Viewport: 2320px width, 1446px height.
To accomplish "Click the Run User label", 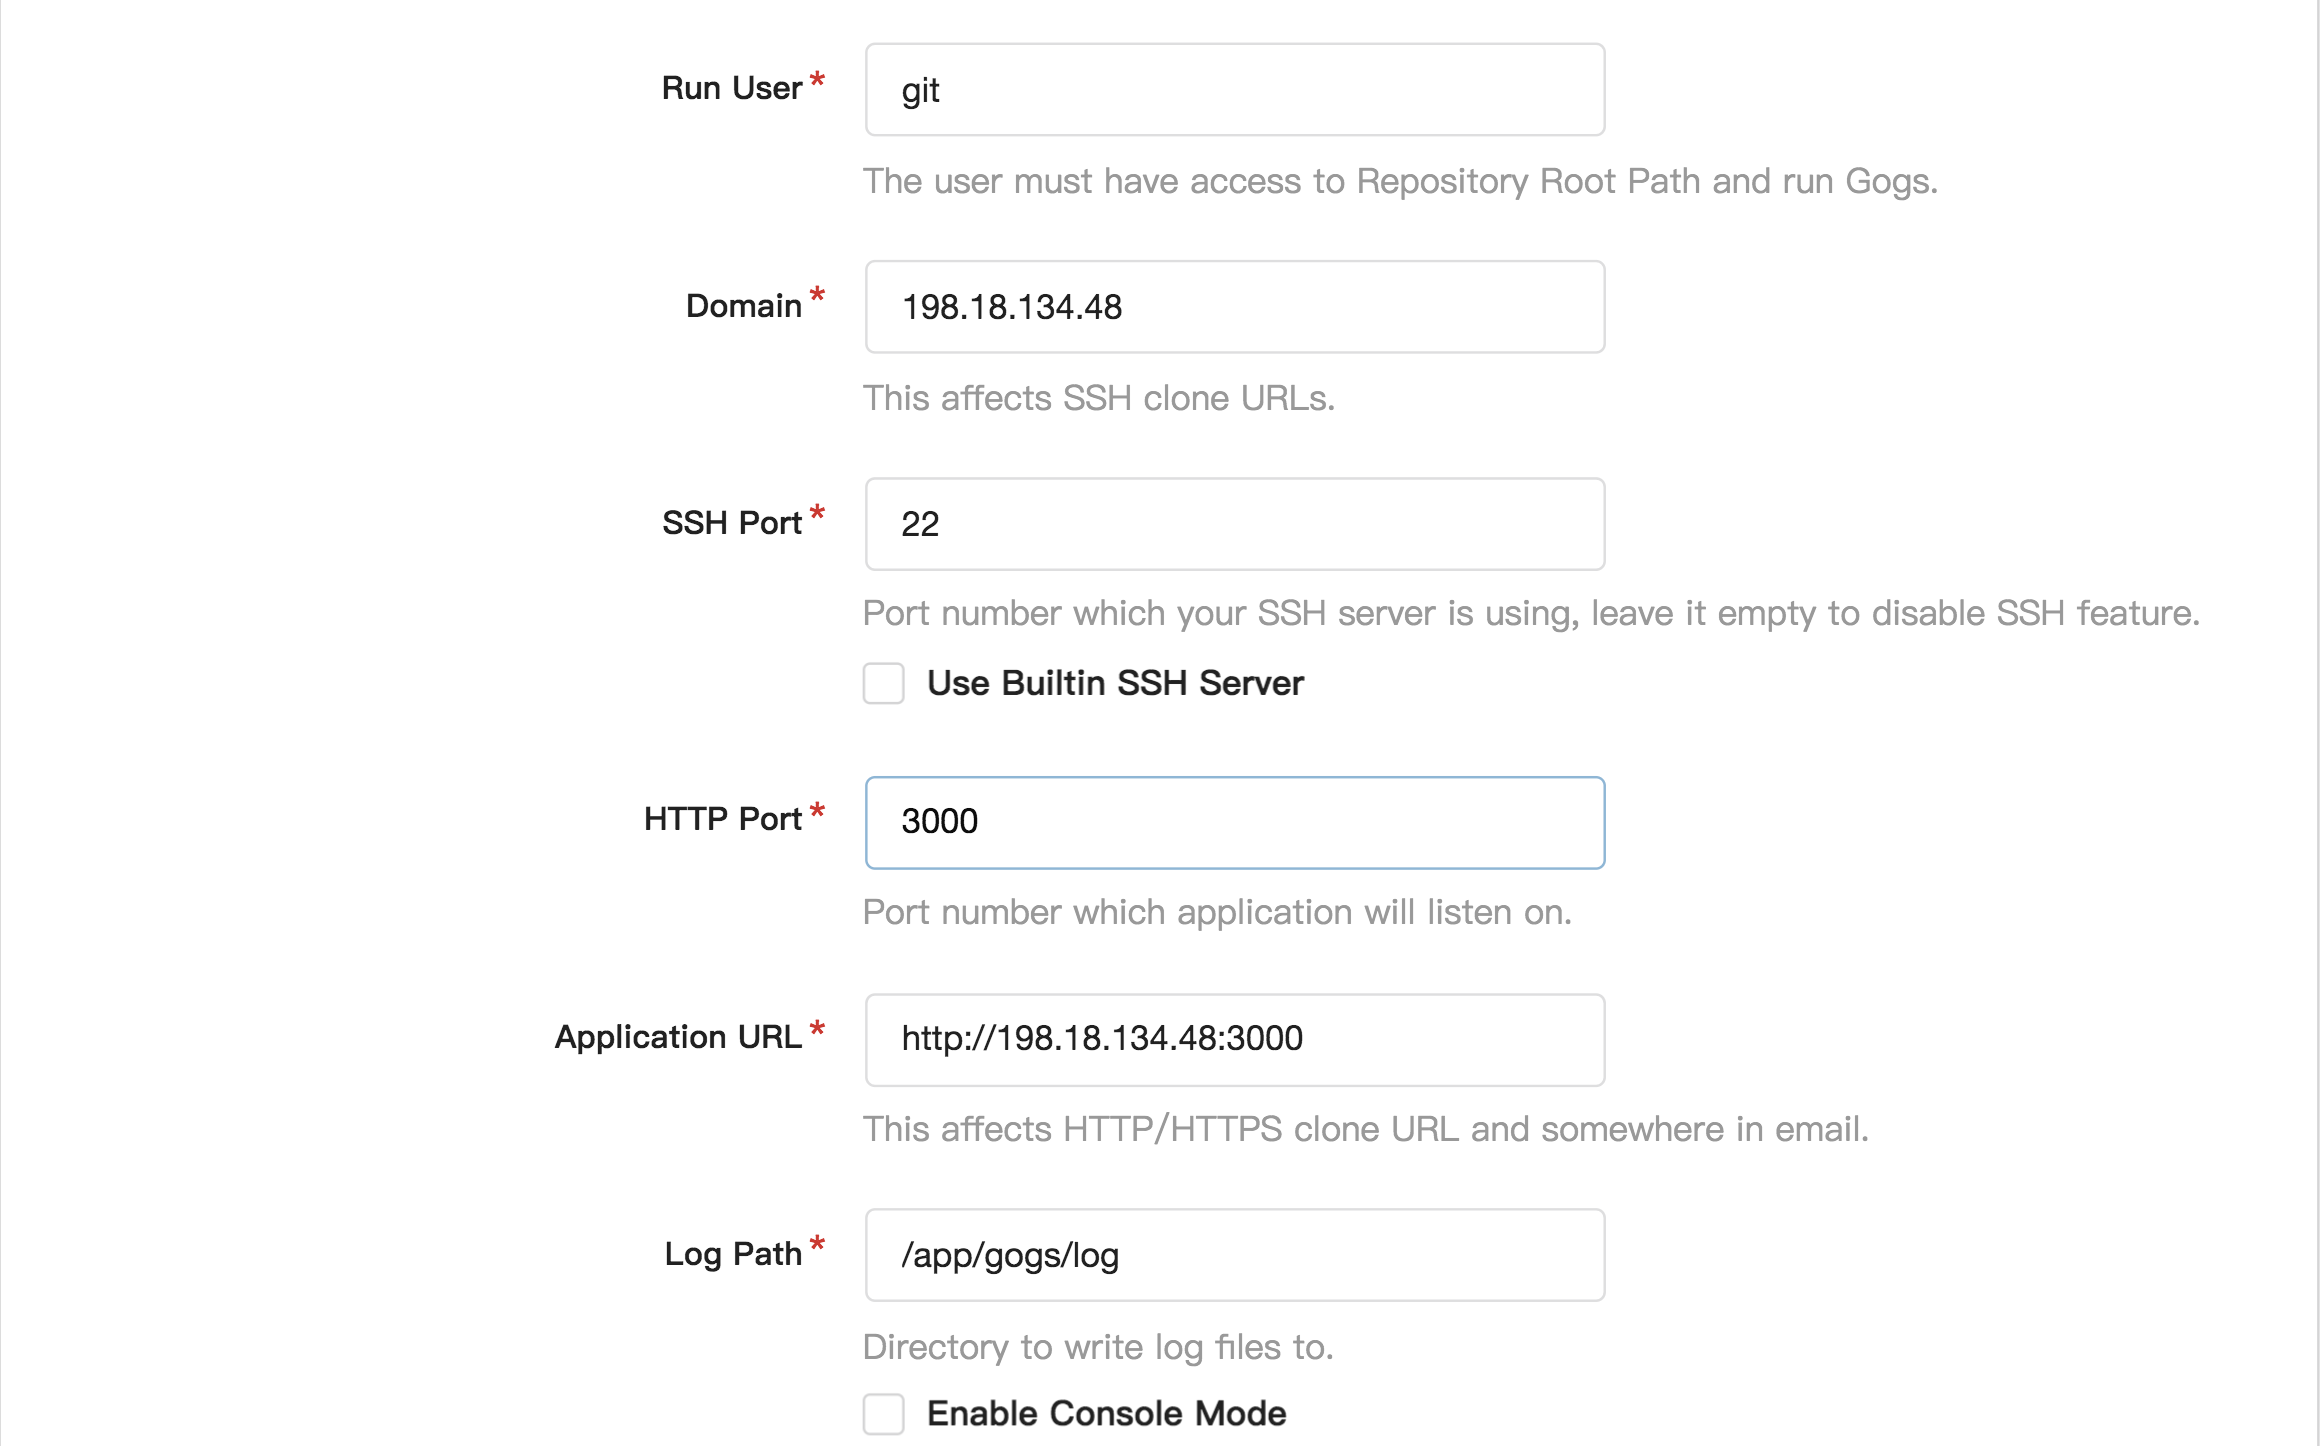I will point(731,88).
